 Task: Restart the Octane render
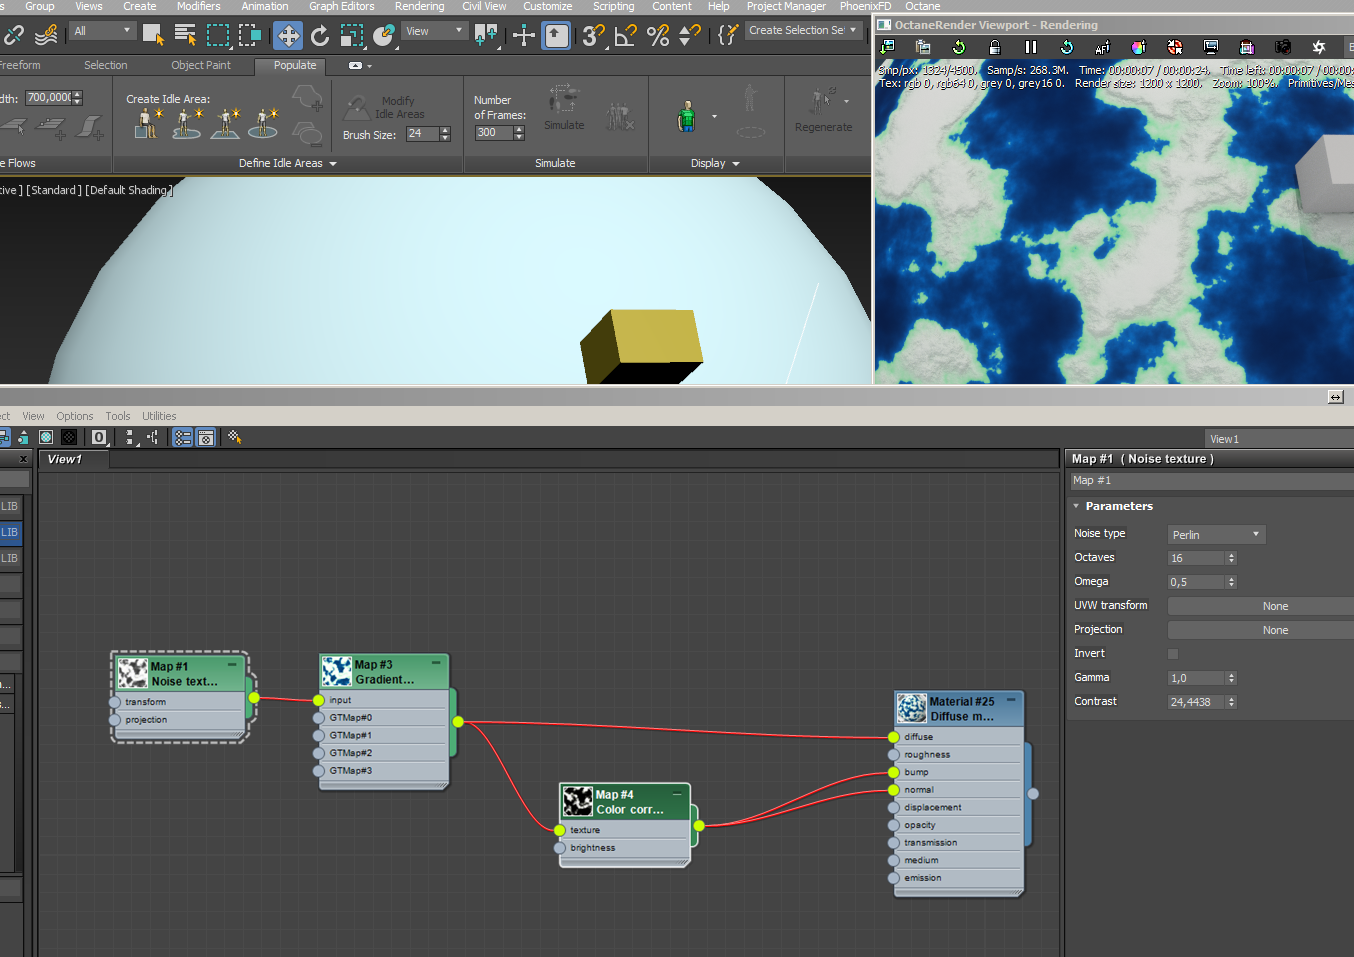[1067, 47]
